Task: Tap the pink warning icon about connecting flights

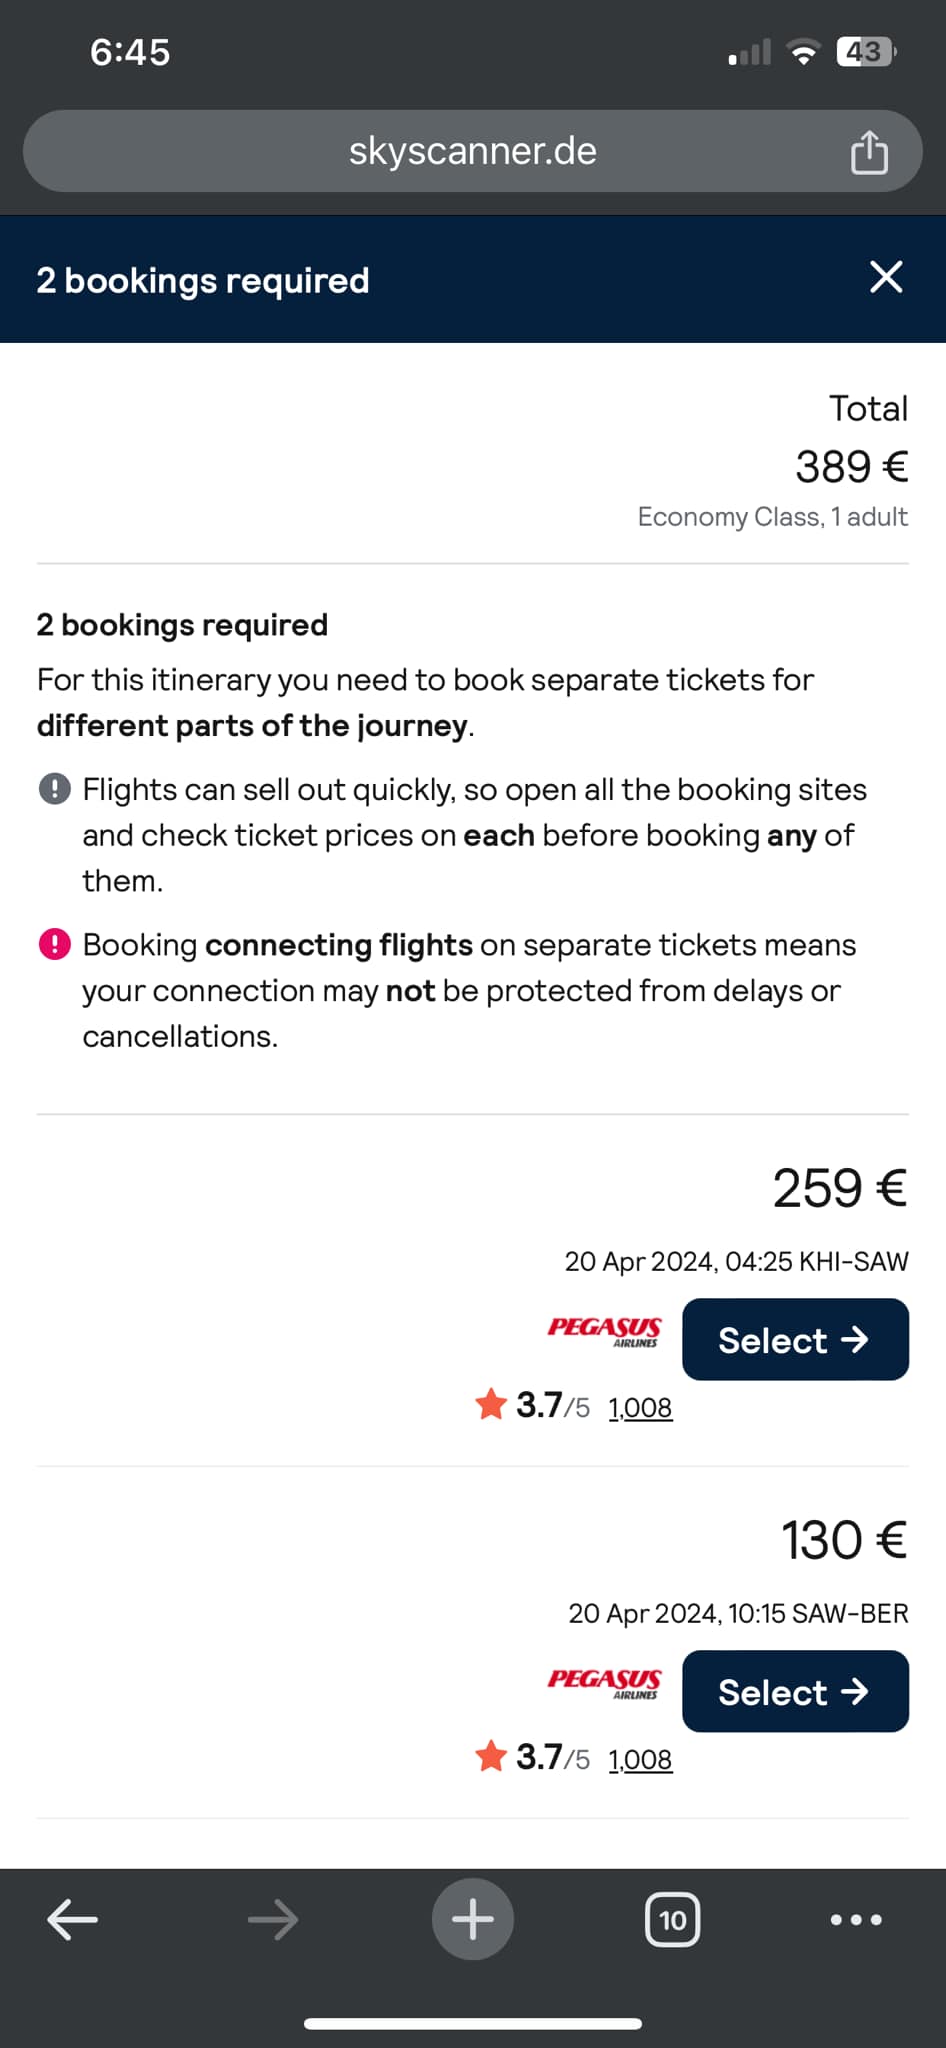Action: [55, 944]
